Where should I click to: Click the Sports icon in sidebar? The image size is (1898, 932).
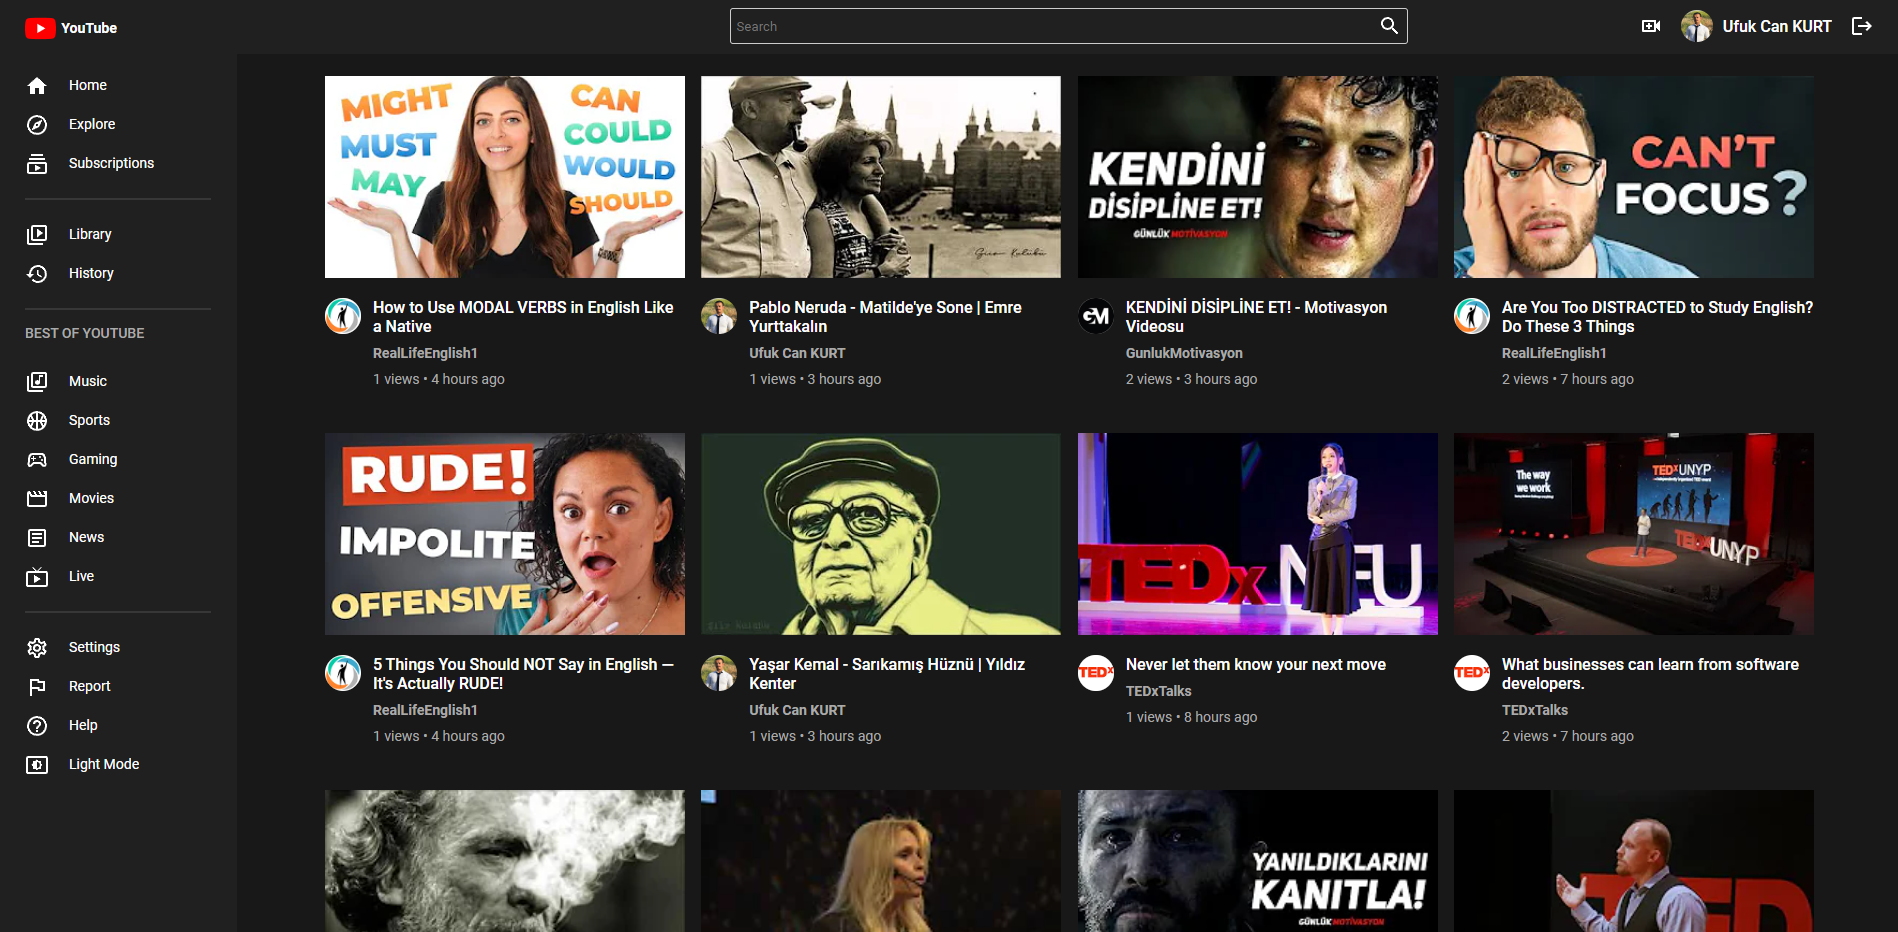click(x=37, y=421)
